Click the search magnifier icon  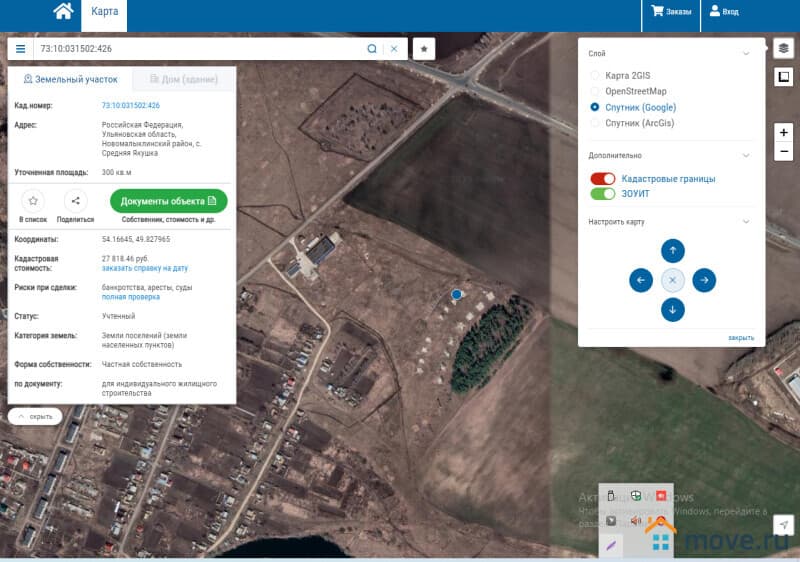(x=372, y=48)
